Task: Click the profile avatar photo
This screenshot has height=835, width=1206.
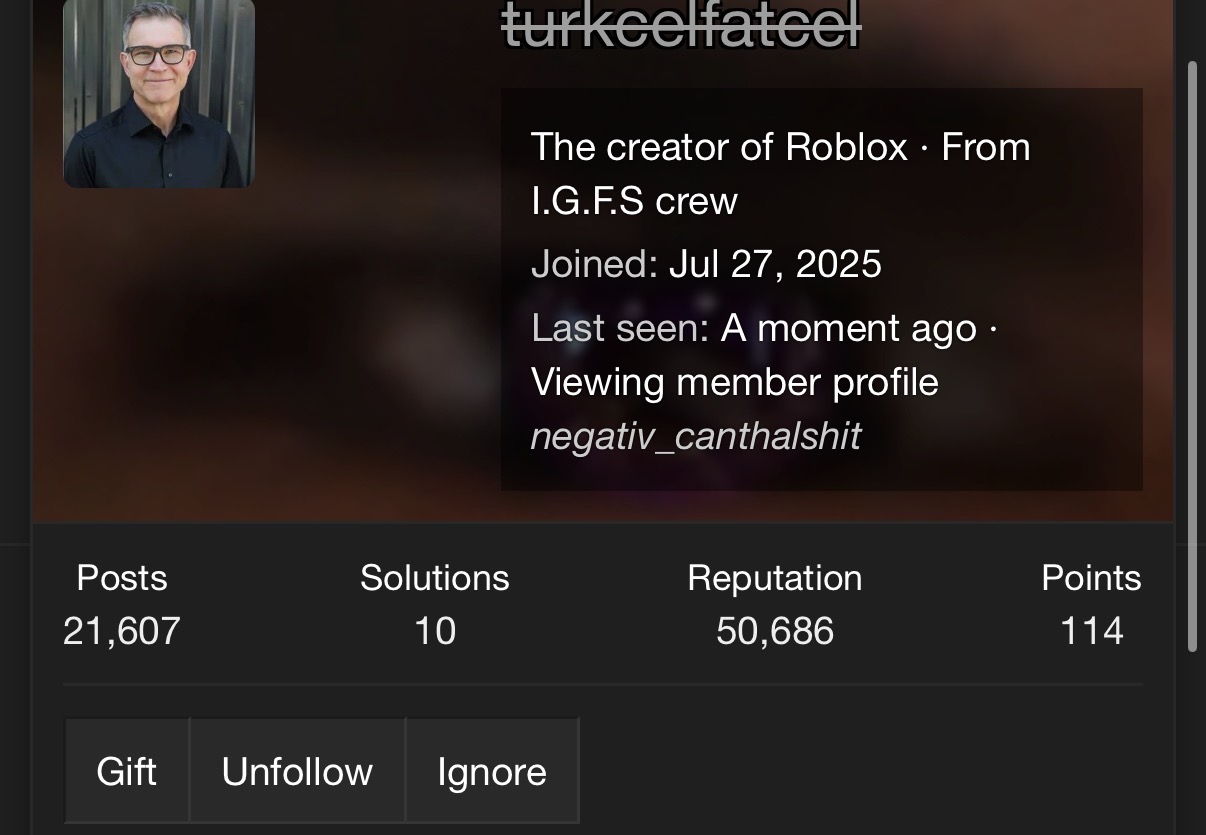Action: pos(159,92)
